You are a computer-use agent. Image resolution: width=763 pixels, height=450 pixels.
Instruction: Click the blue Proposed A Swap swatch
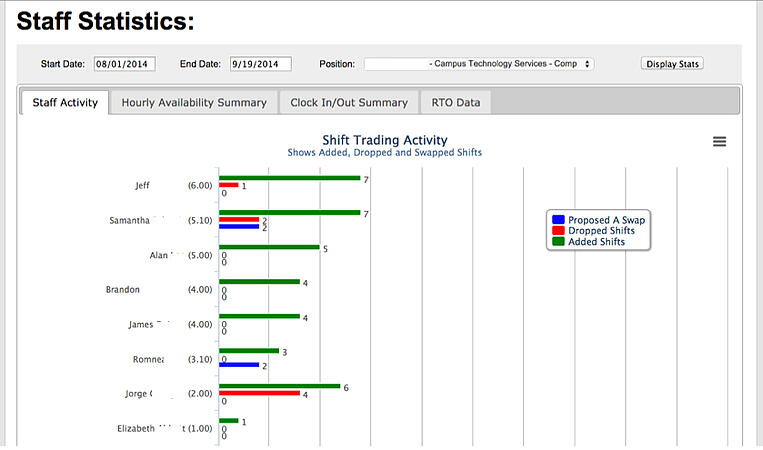point(558,219)
